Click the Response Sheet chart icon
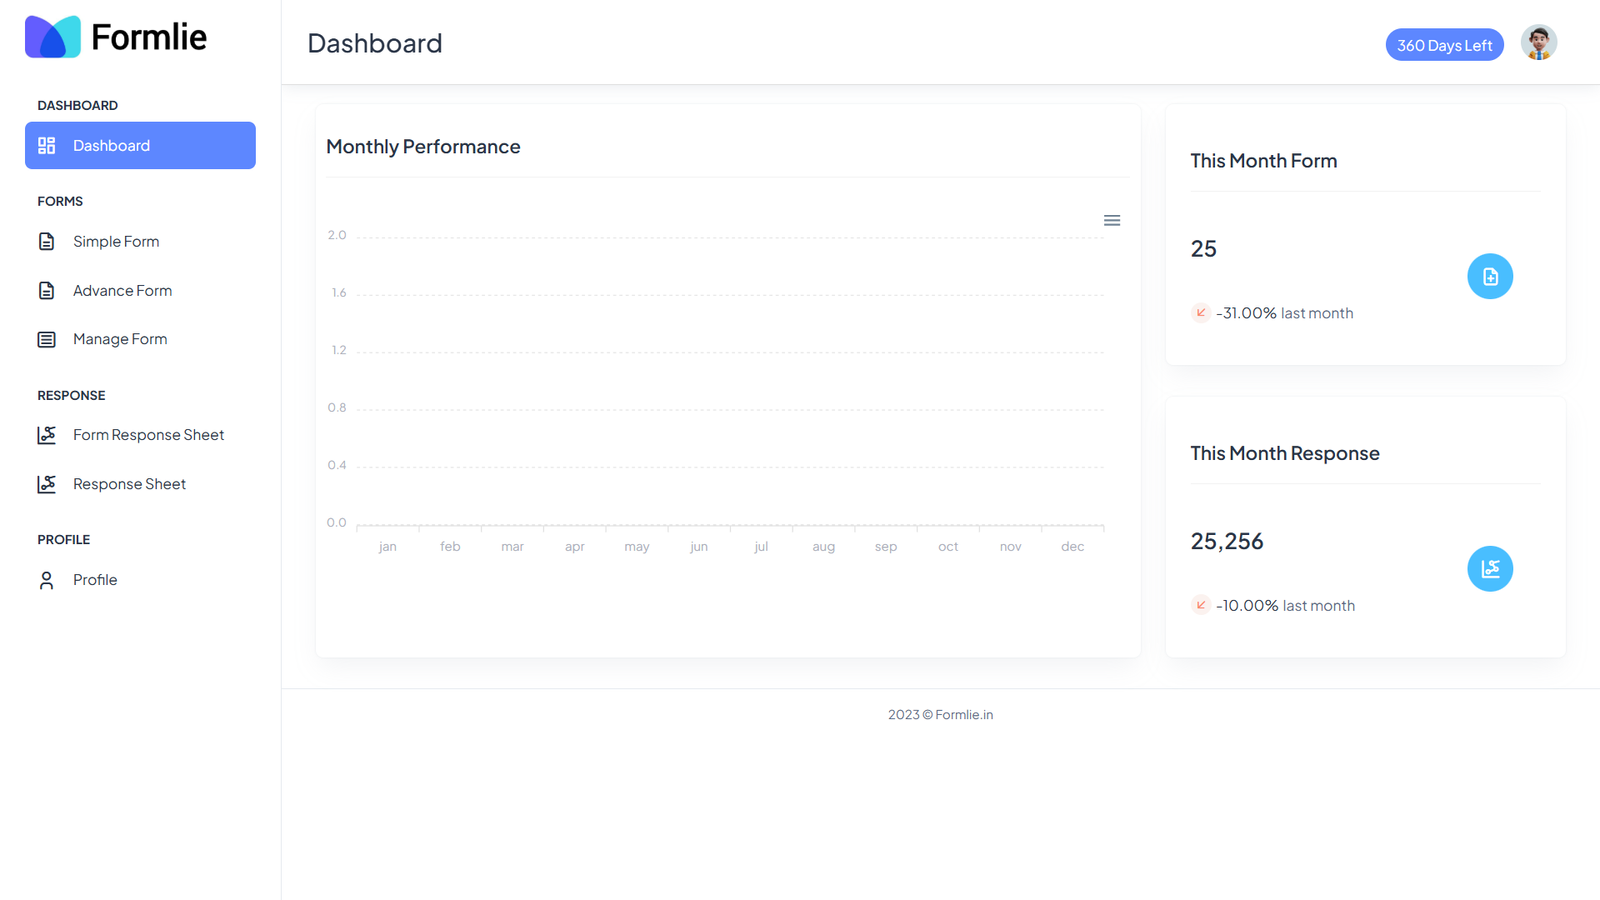Viewport: 1600px width, 900px height. (47, 484)
